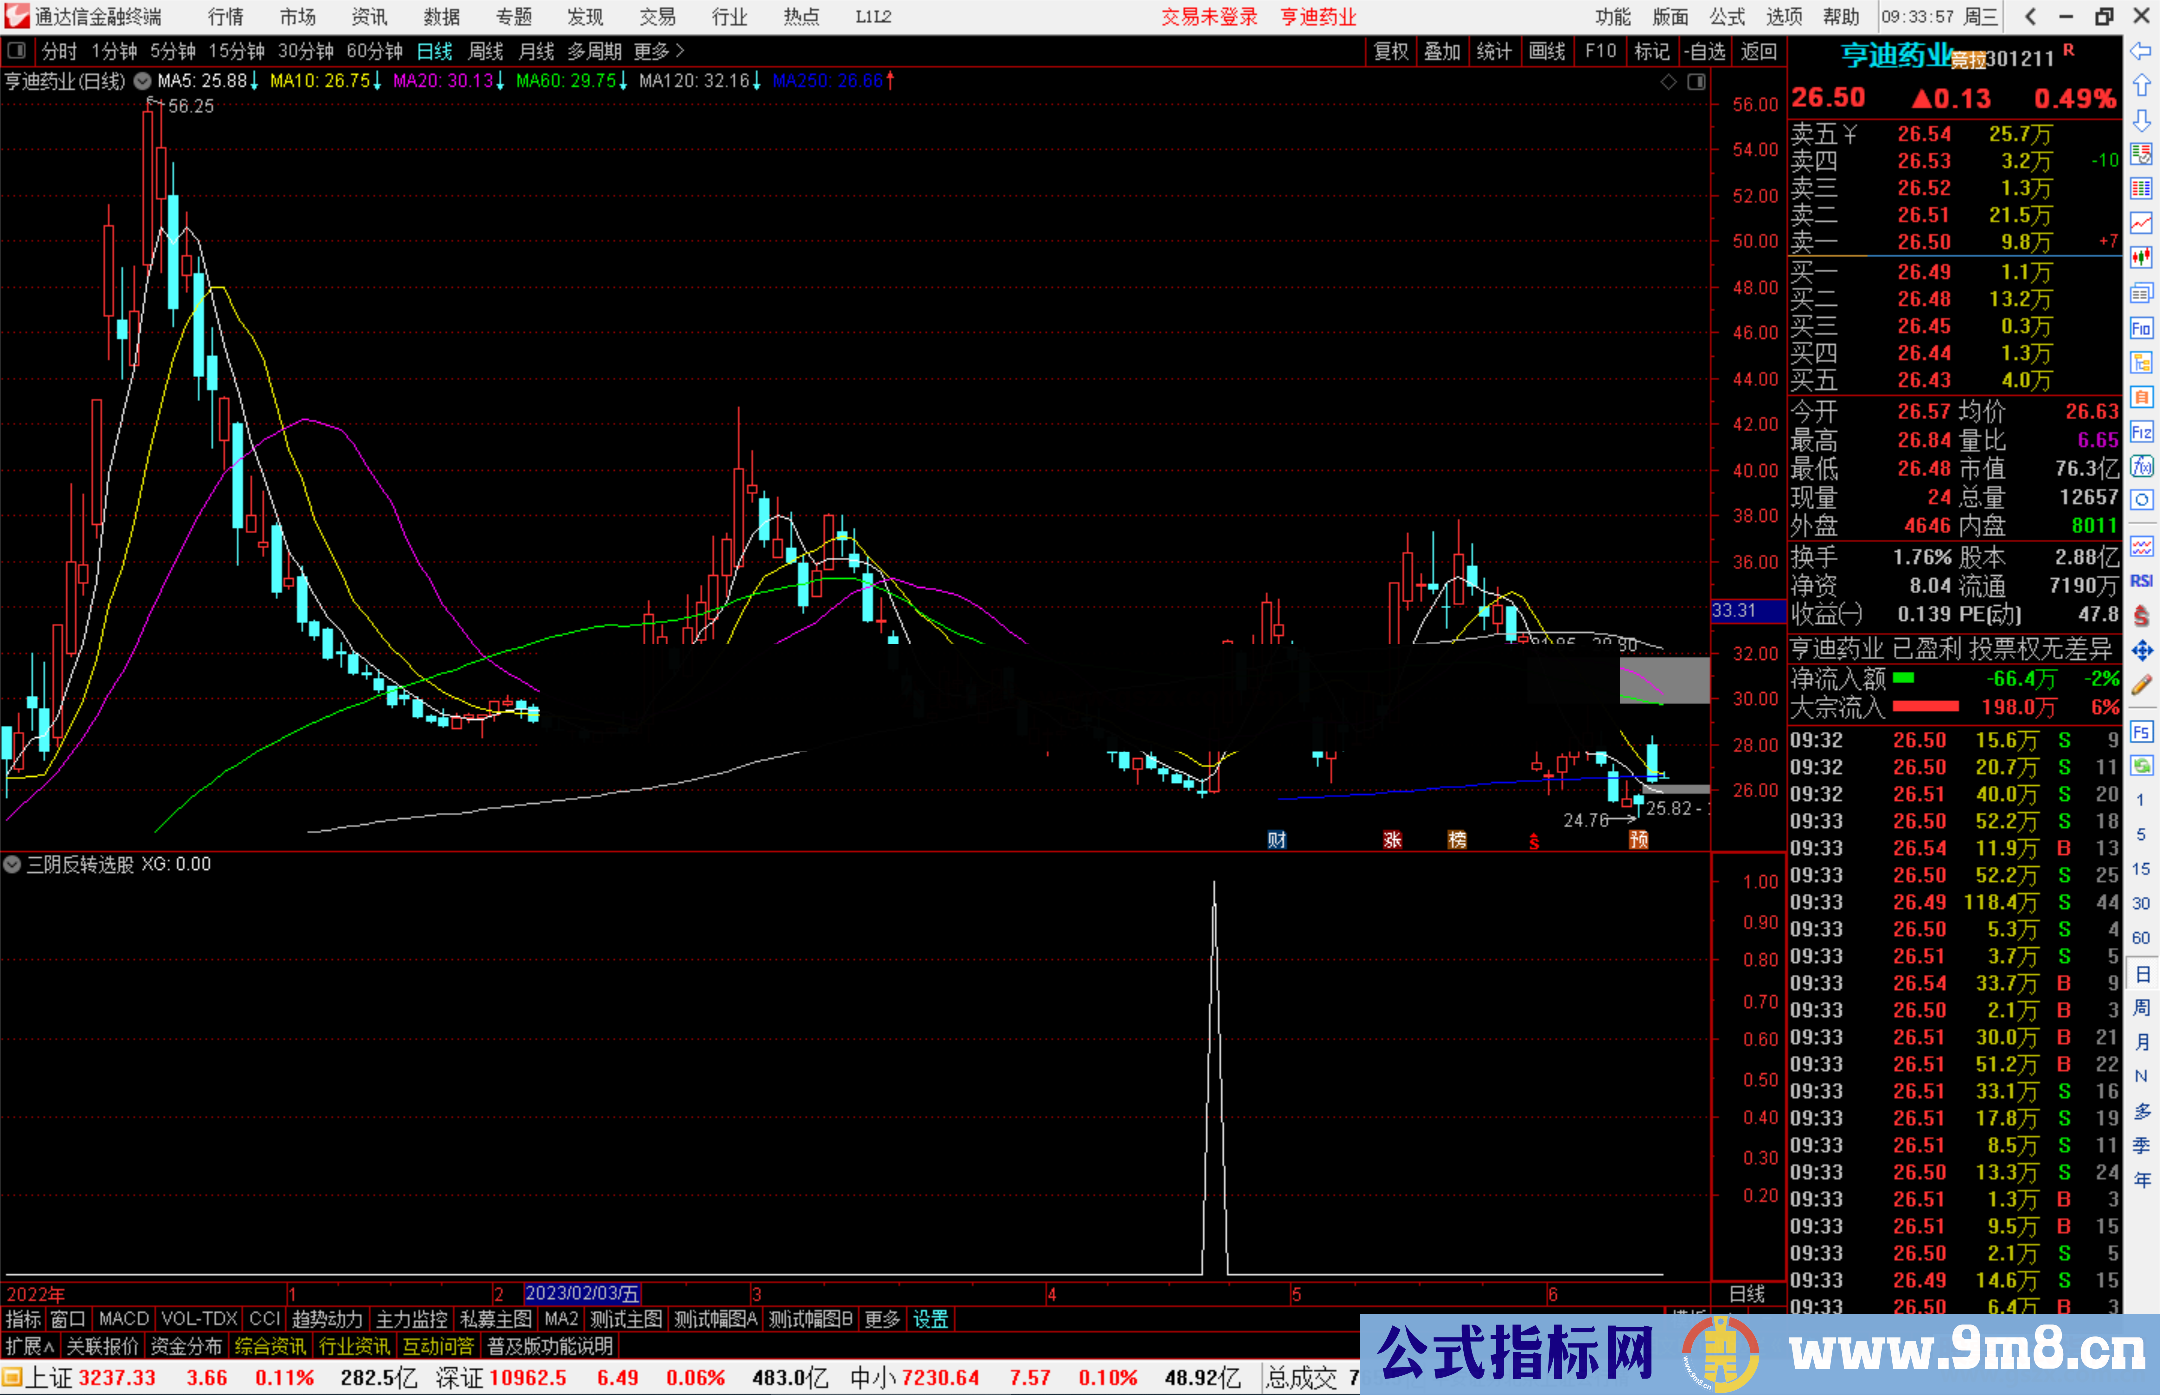
Task: Expand the 扩展 panel at bottom left
Action: (29, 1346)
